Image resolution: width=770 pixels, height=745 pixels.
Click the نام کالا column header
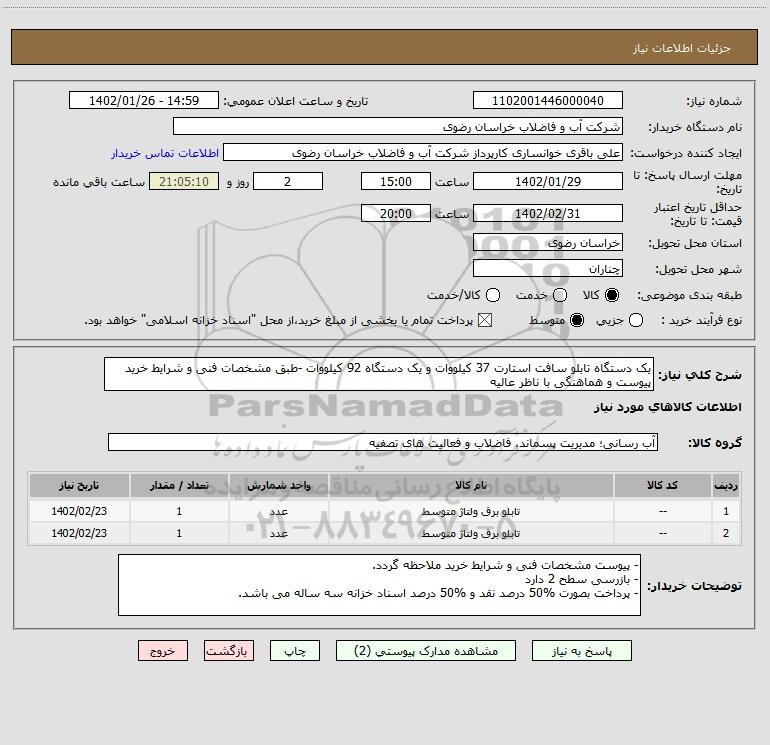[470, 485]
